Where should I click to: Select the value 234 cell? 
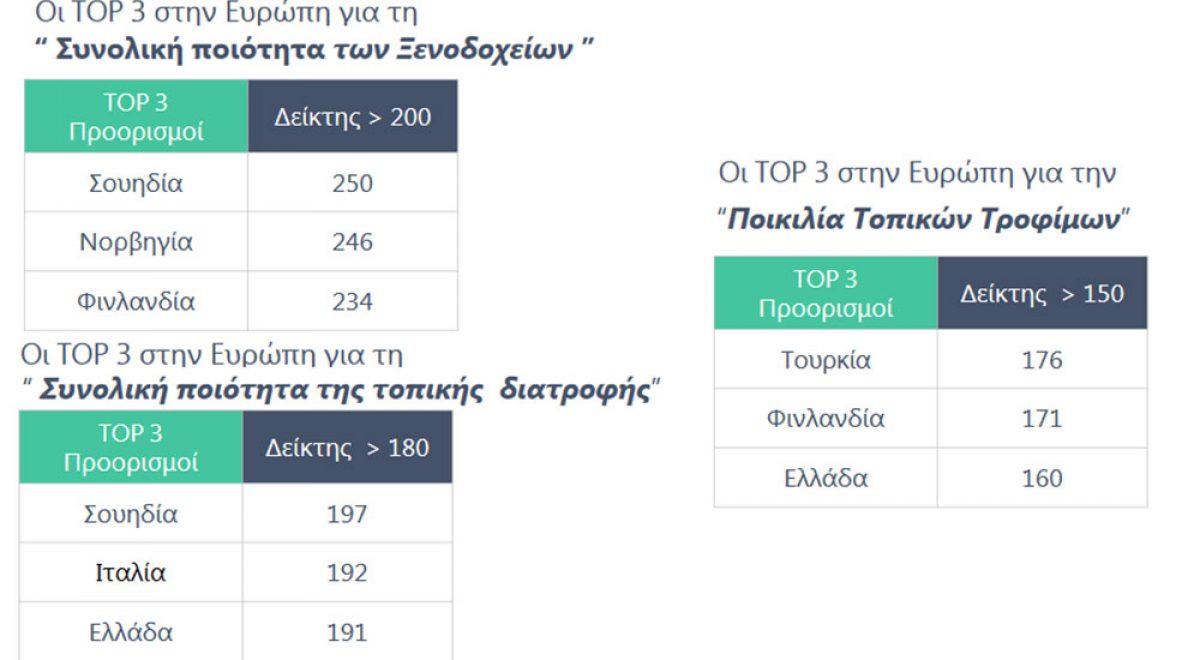tap(352, 301)
